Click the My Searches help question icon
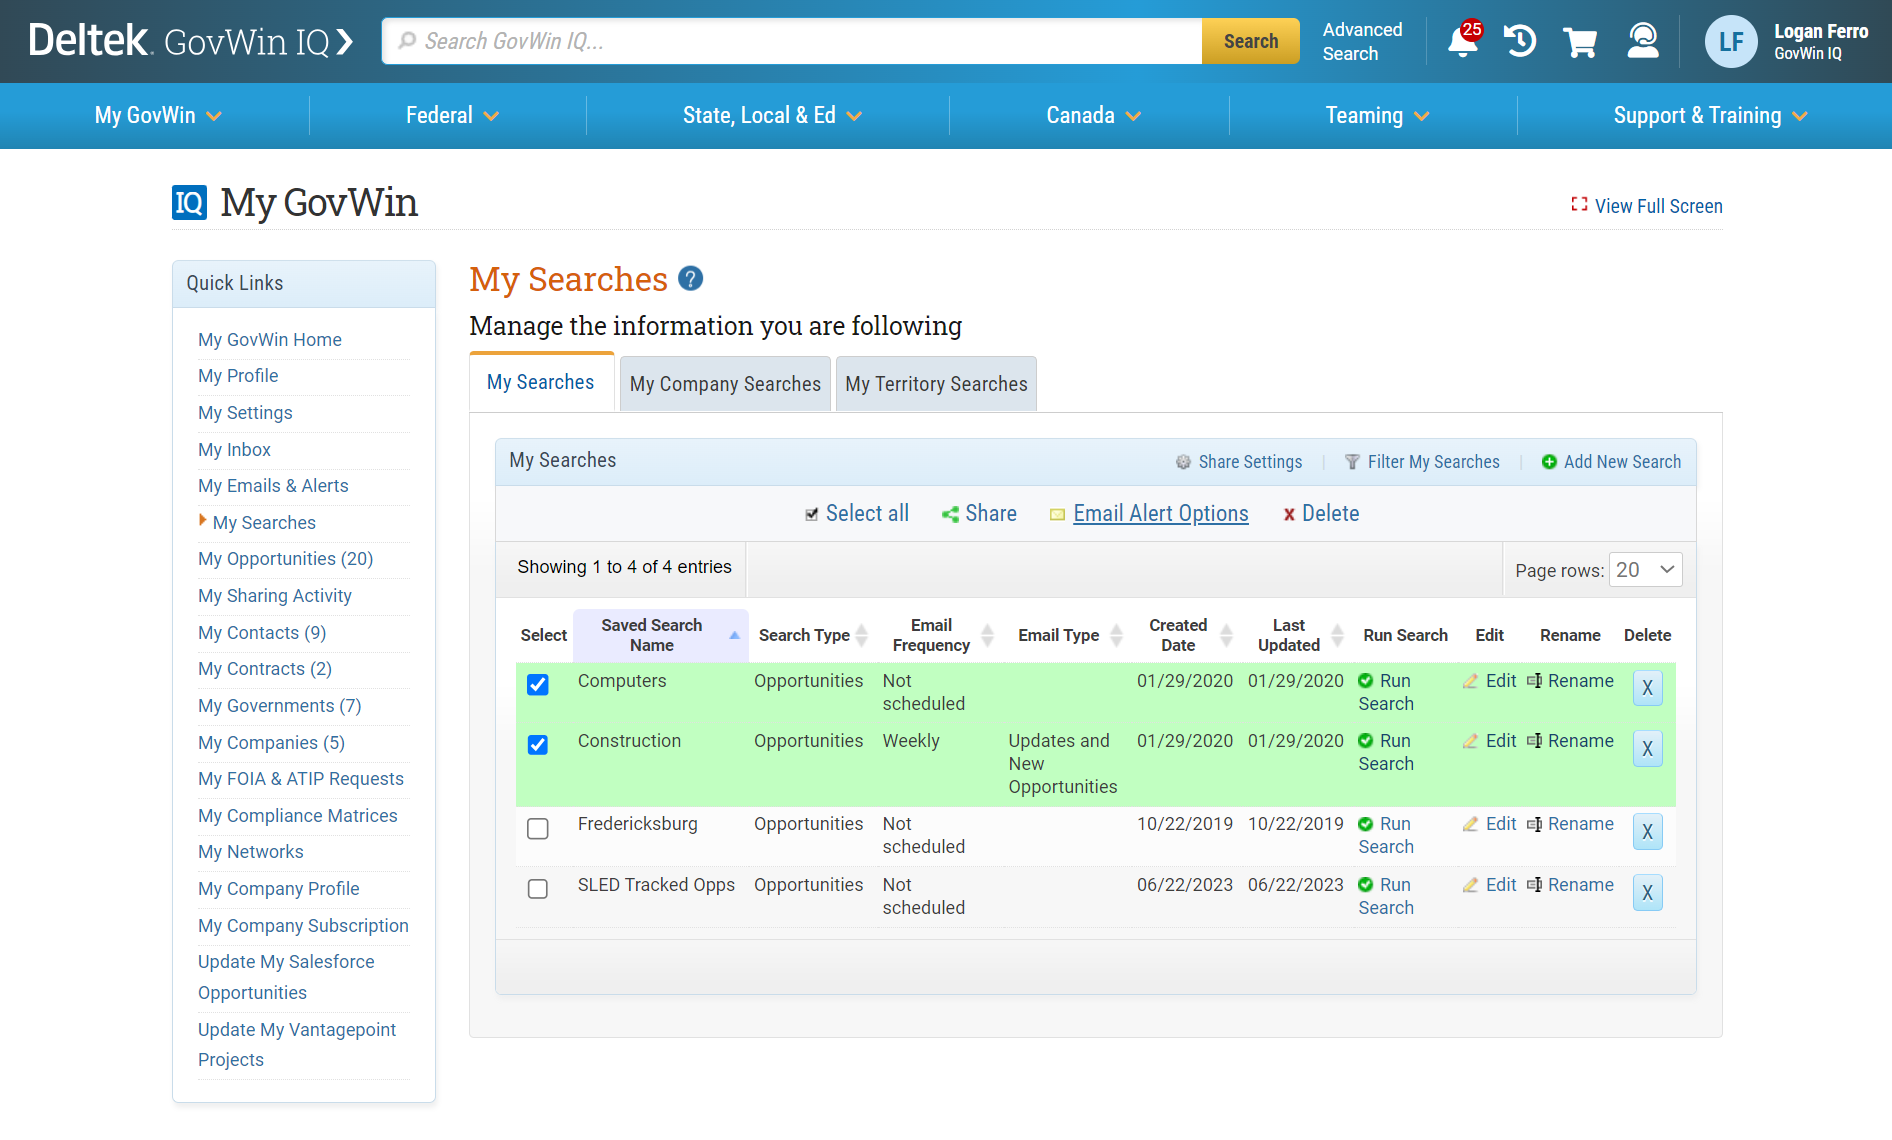The width and height of the screenshot is (1892, 1140). [690, 279]
